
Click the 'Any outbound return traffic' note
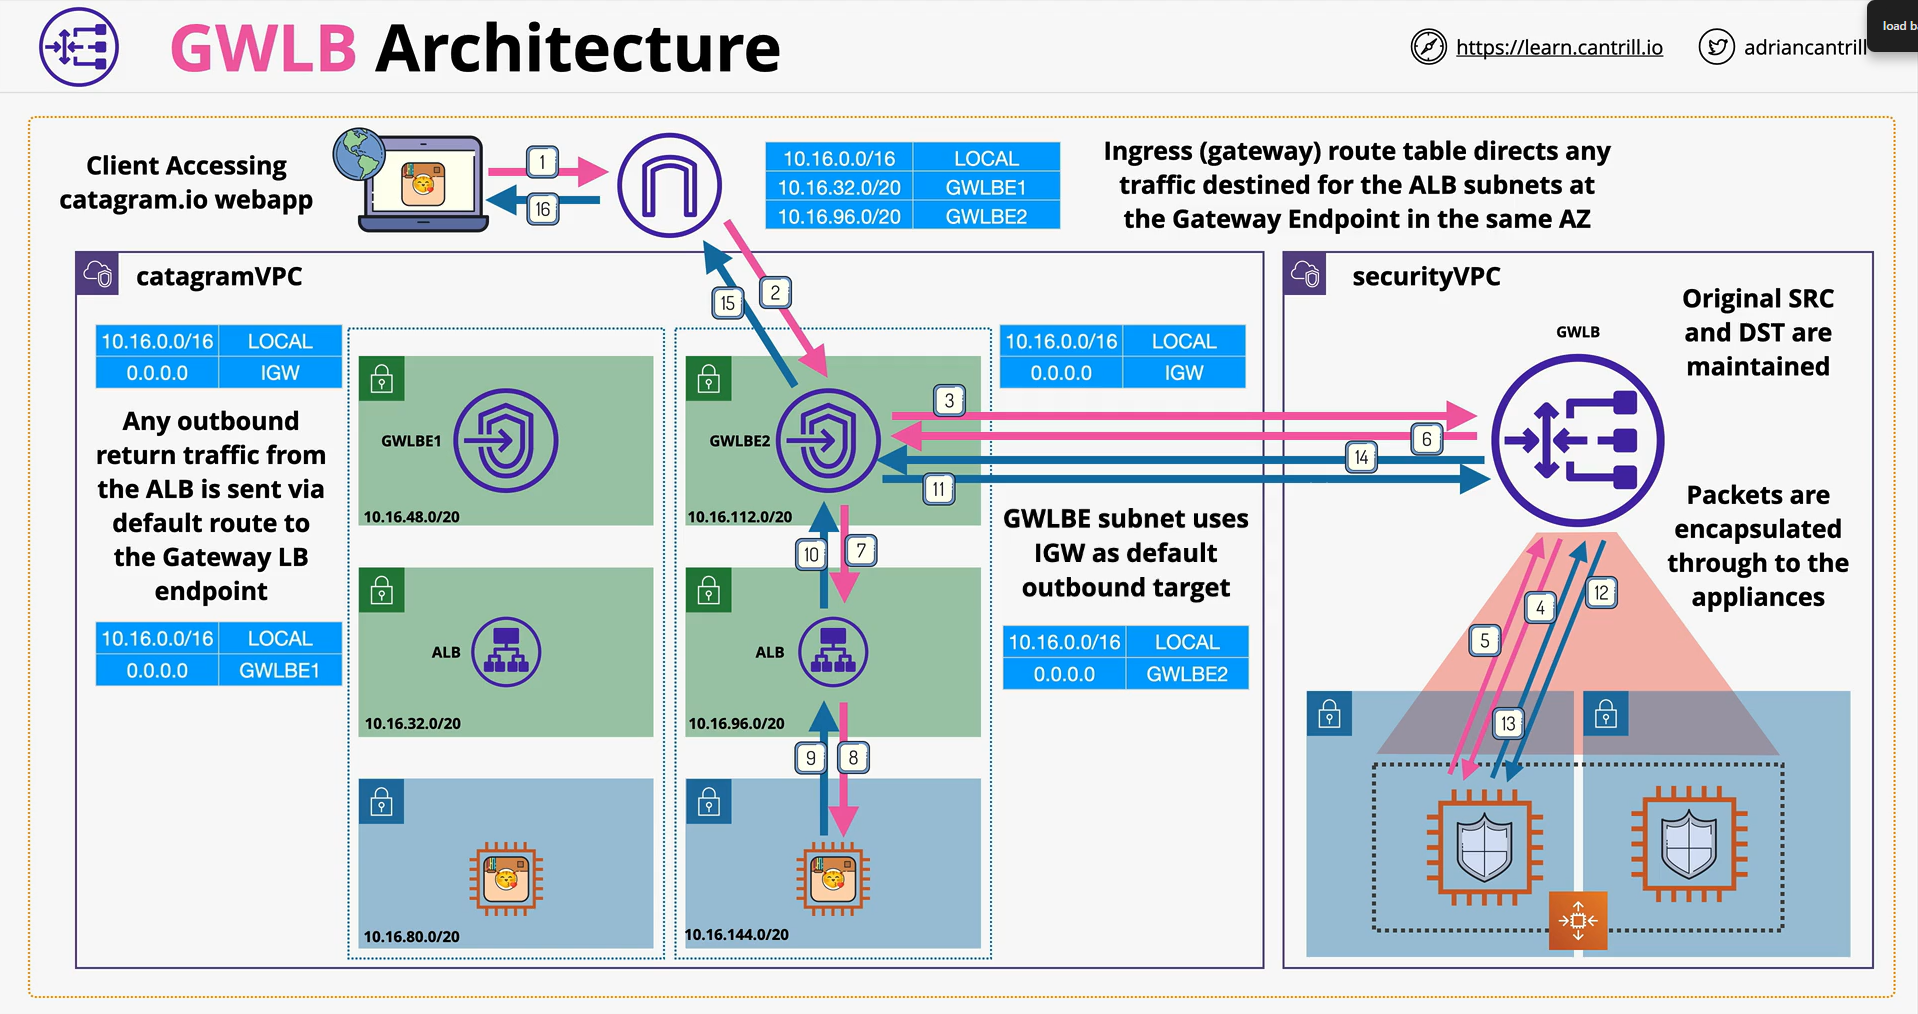pyautogui.click(x=211, y=505)
